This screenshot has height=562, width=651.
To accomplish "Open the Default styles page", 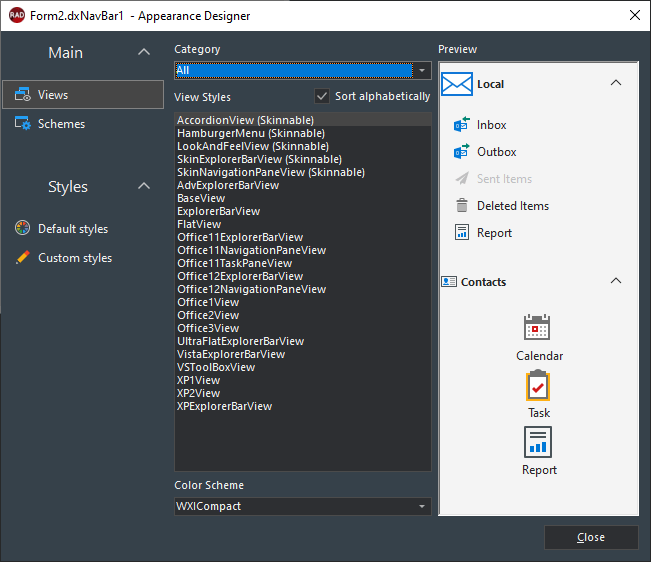I will 72,229.
